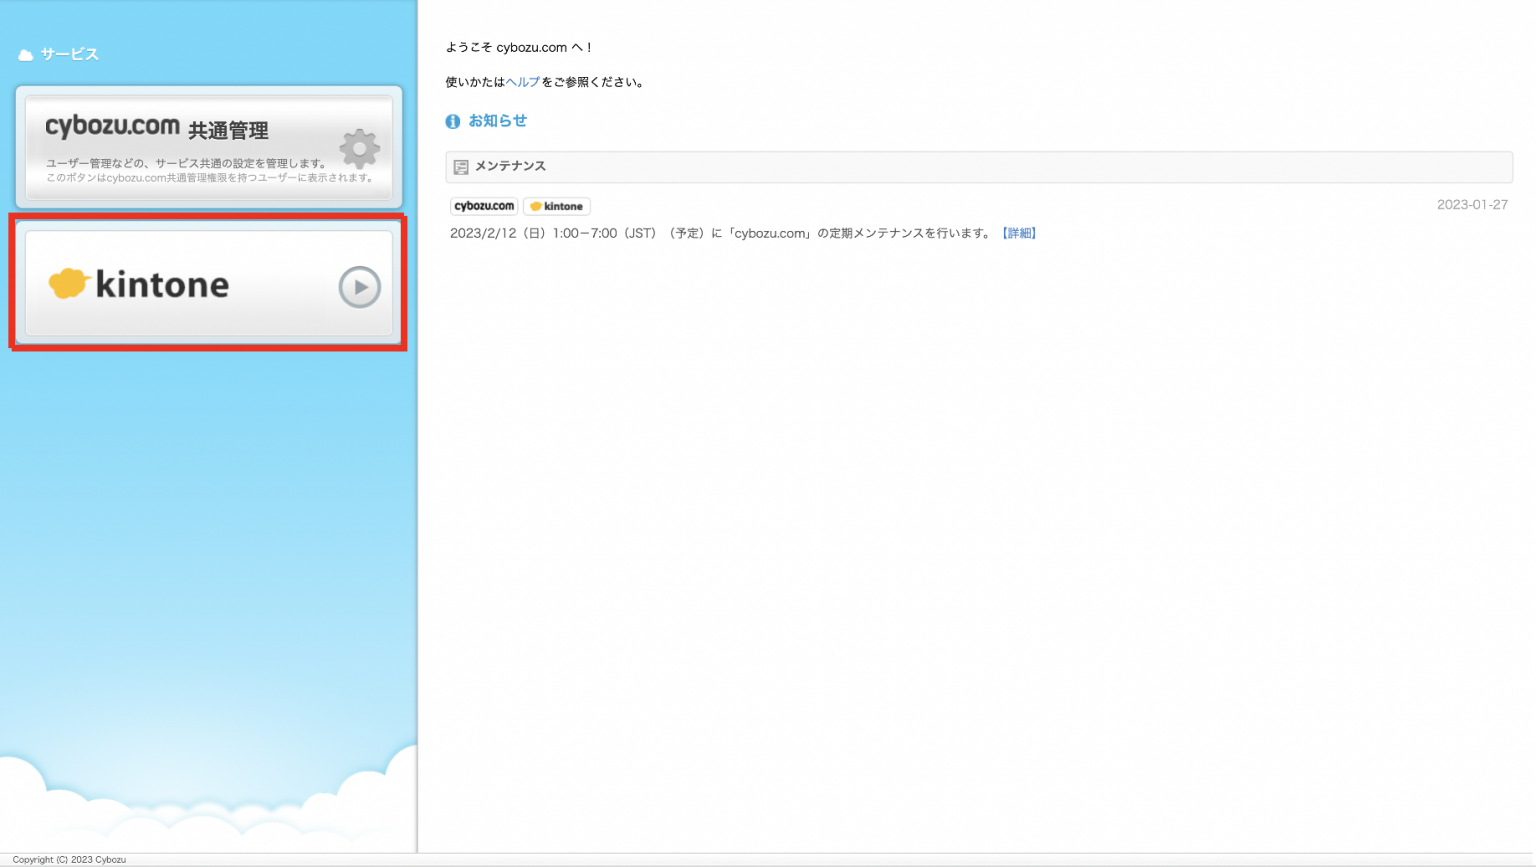The width and height of the screenshot is (1536, 867).
Task: Open the 【詳細】 maintenance details link
Action: (1019, 233)
